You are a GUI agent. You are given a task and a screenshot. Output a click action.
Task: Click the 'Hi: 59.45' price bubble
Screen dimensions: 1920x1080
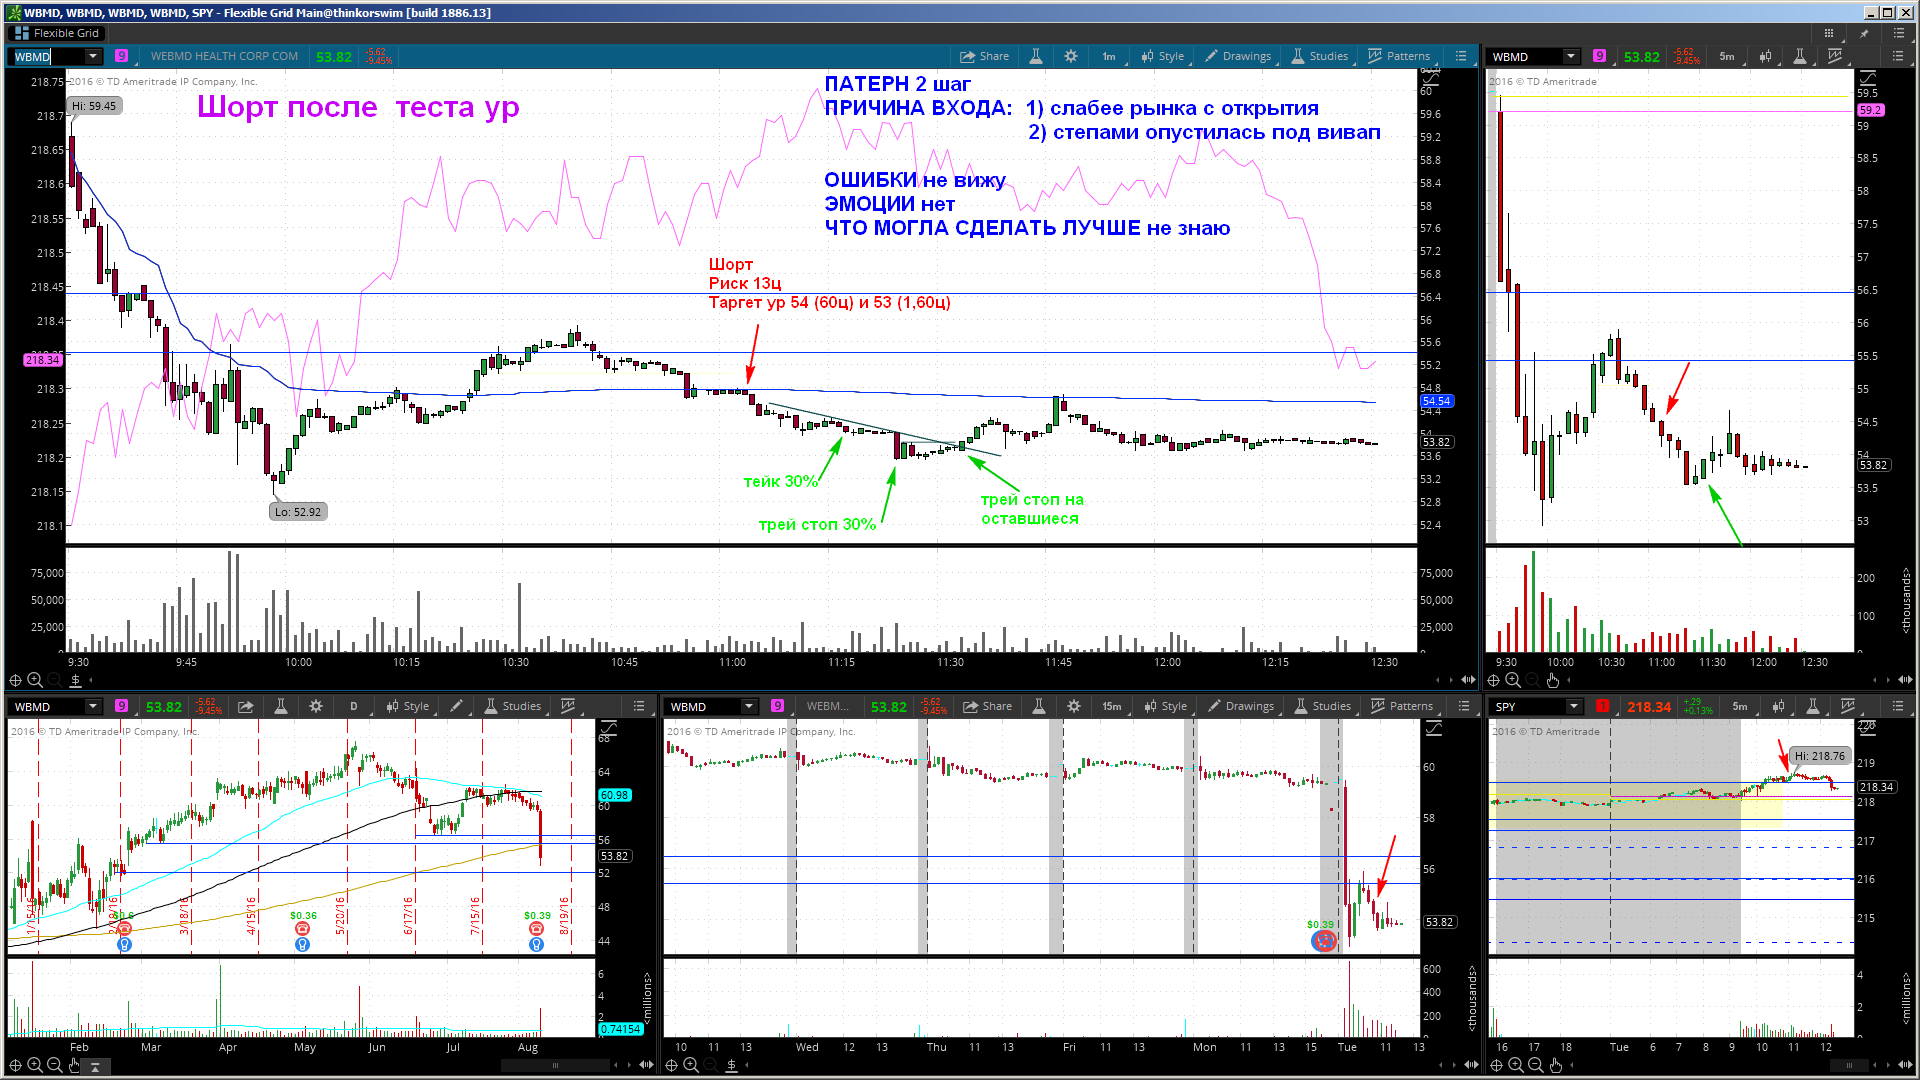(94, 106)
